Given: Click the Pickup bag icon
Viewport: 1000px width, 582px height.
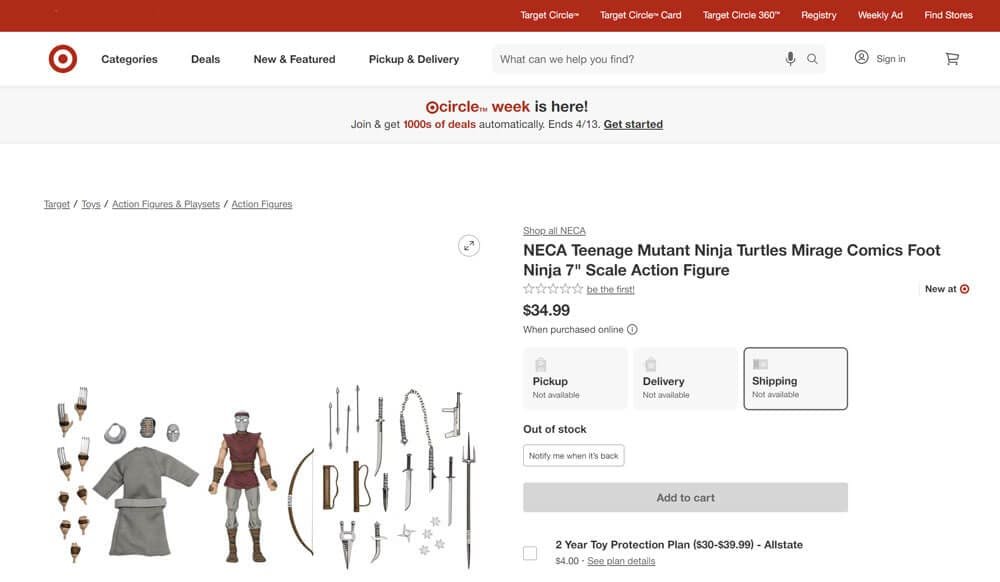Looking at the screenshot, I should (x=541, y=364).
